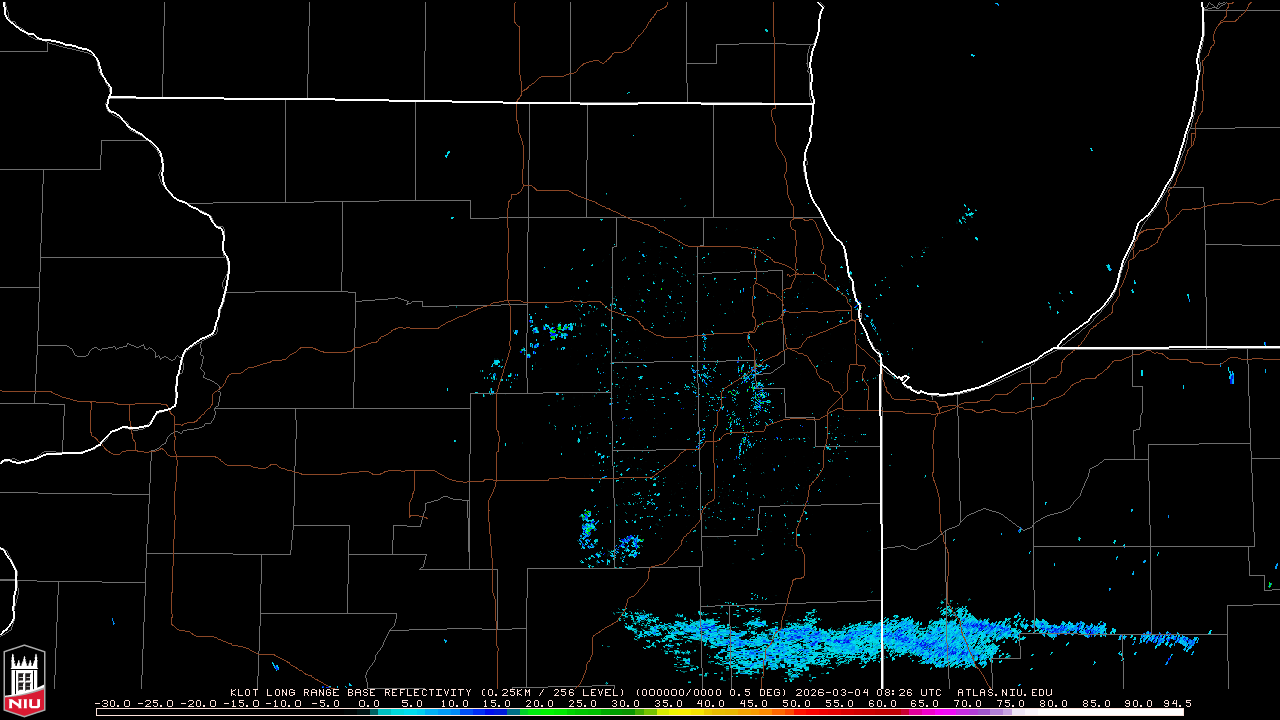Image resolution: width=1280 pixels, height=720 pixels.
Task: Click the 50.0 dBZ red scale segment
Action: (x=796, y=712)
